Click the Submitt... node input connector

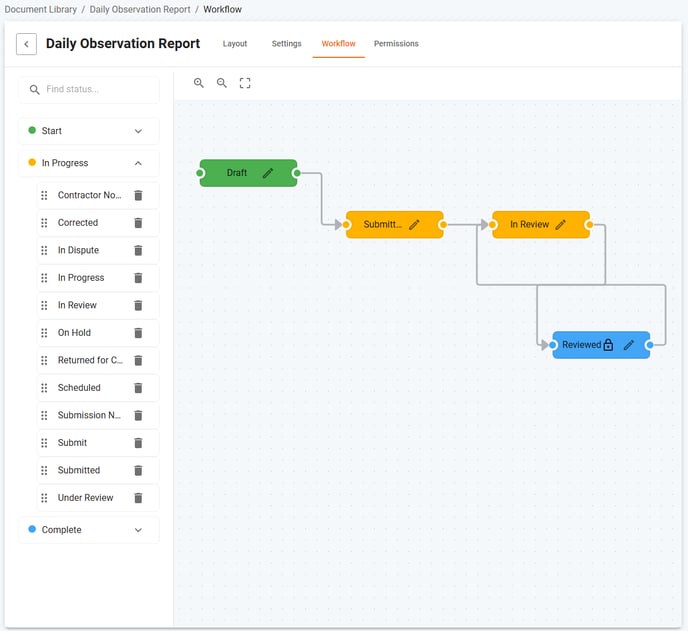(x=346, y=225)
